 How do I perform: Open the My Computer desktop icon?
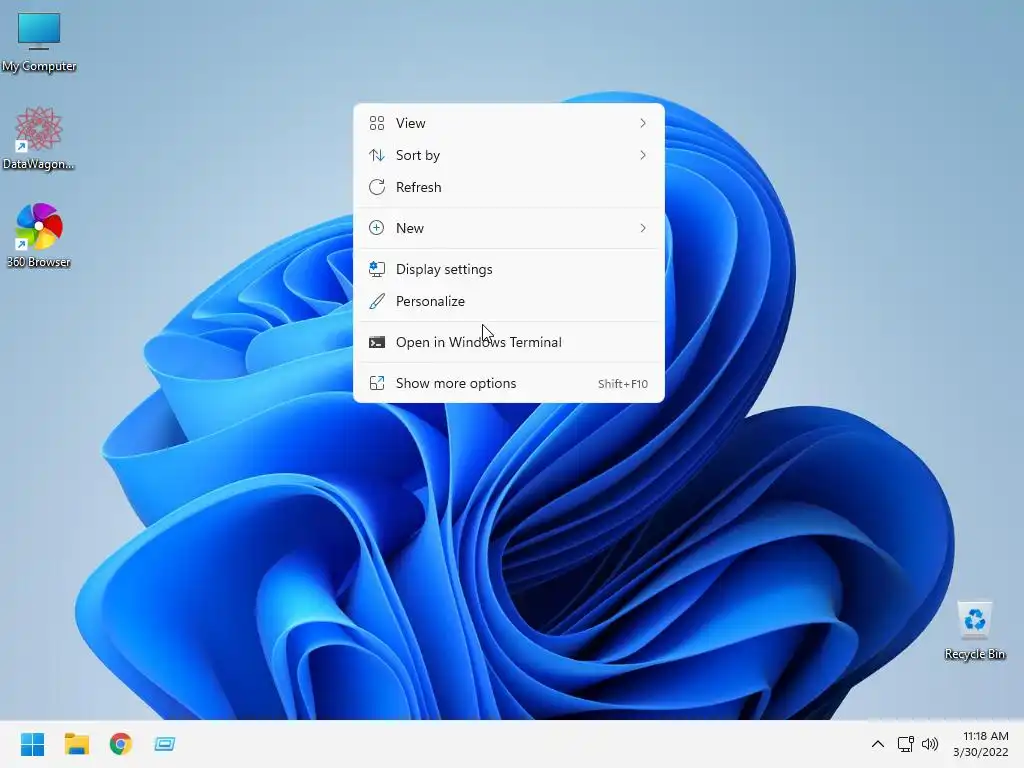(x=39, y=41)
